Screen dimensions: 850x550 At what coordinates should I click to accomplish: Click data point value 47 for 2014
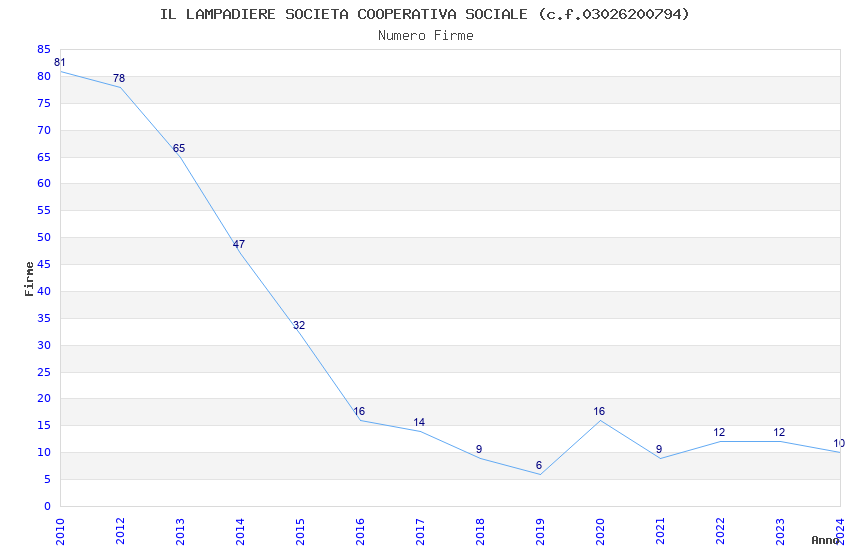click(239, 244)
